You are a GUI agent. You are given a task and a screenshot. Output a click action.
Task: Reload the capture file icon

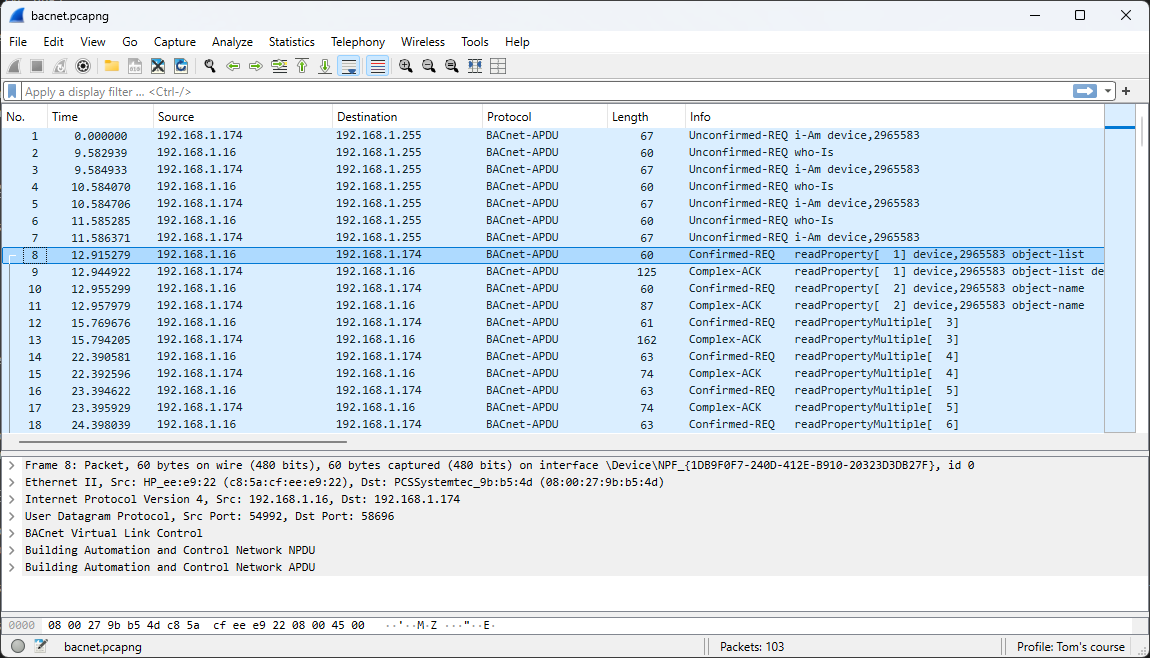[x=181, y=66]
